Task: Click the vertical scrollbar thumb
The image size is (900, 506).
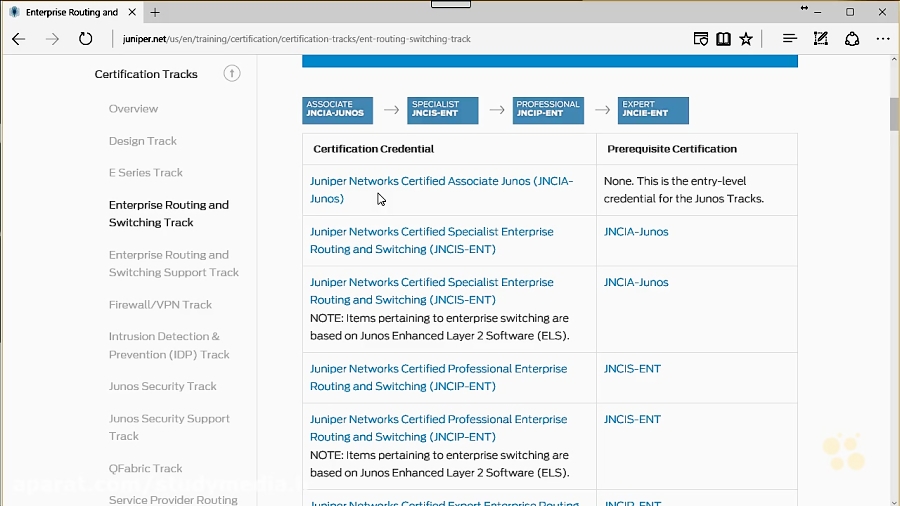Action: [894, 114]
